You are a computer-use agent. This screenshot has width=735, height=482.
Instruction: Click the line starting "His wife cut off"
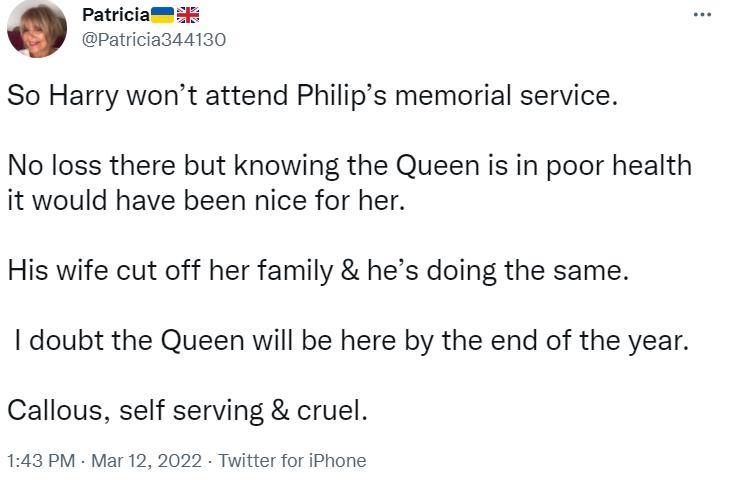click(317, 269)
